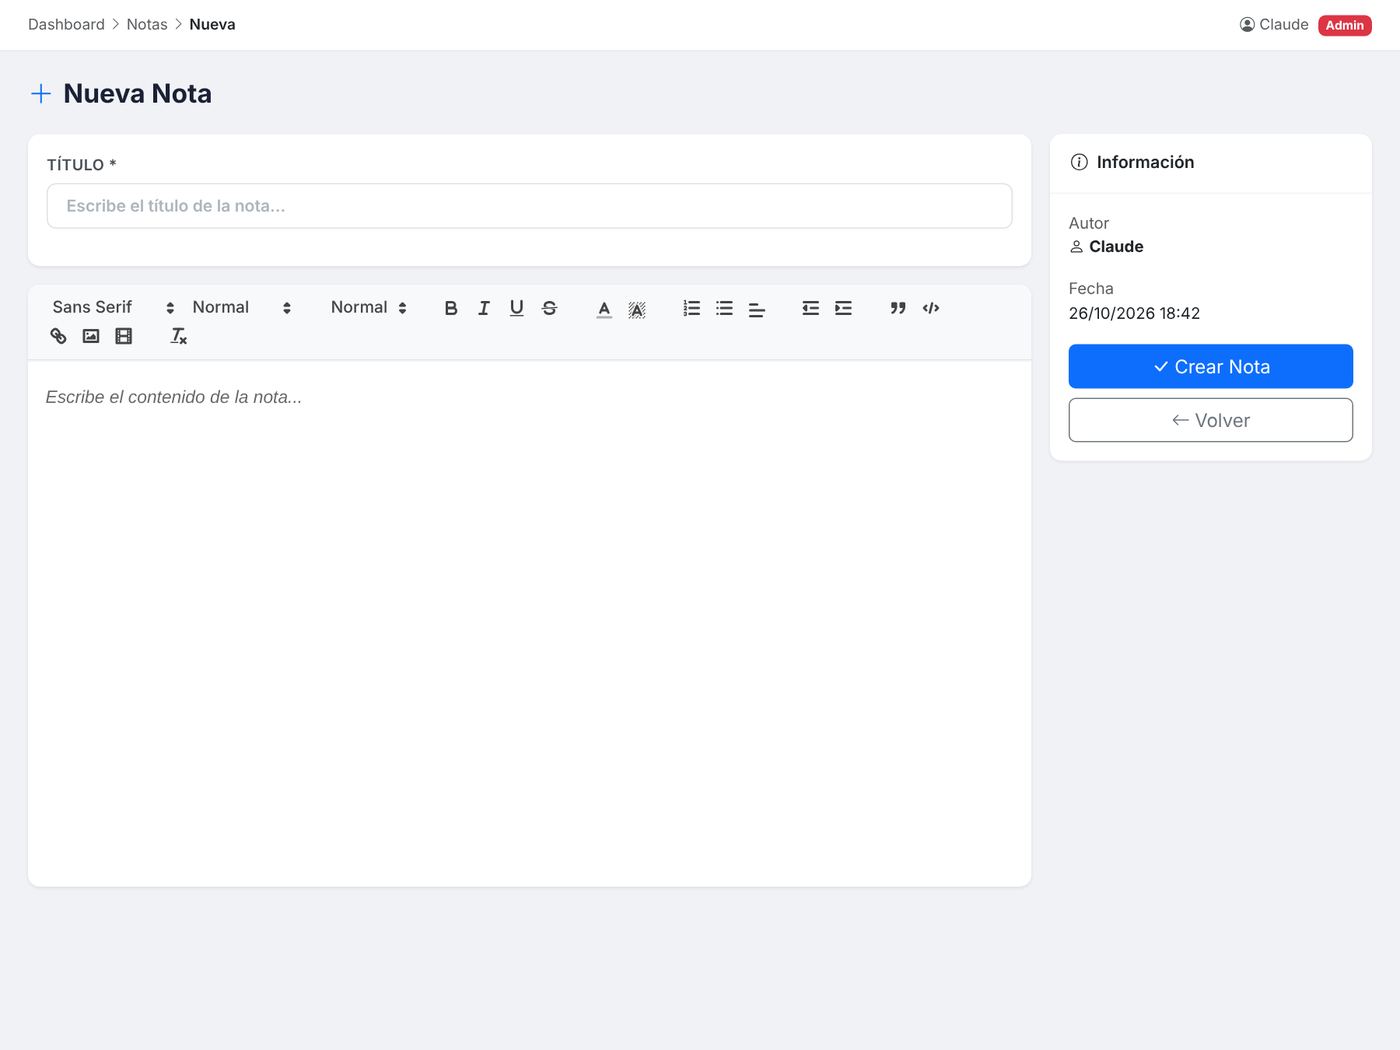The image size is (1400, 1050).
Task: Insert an ordered numbered list
Action: [692, 308]
